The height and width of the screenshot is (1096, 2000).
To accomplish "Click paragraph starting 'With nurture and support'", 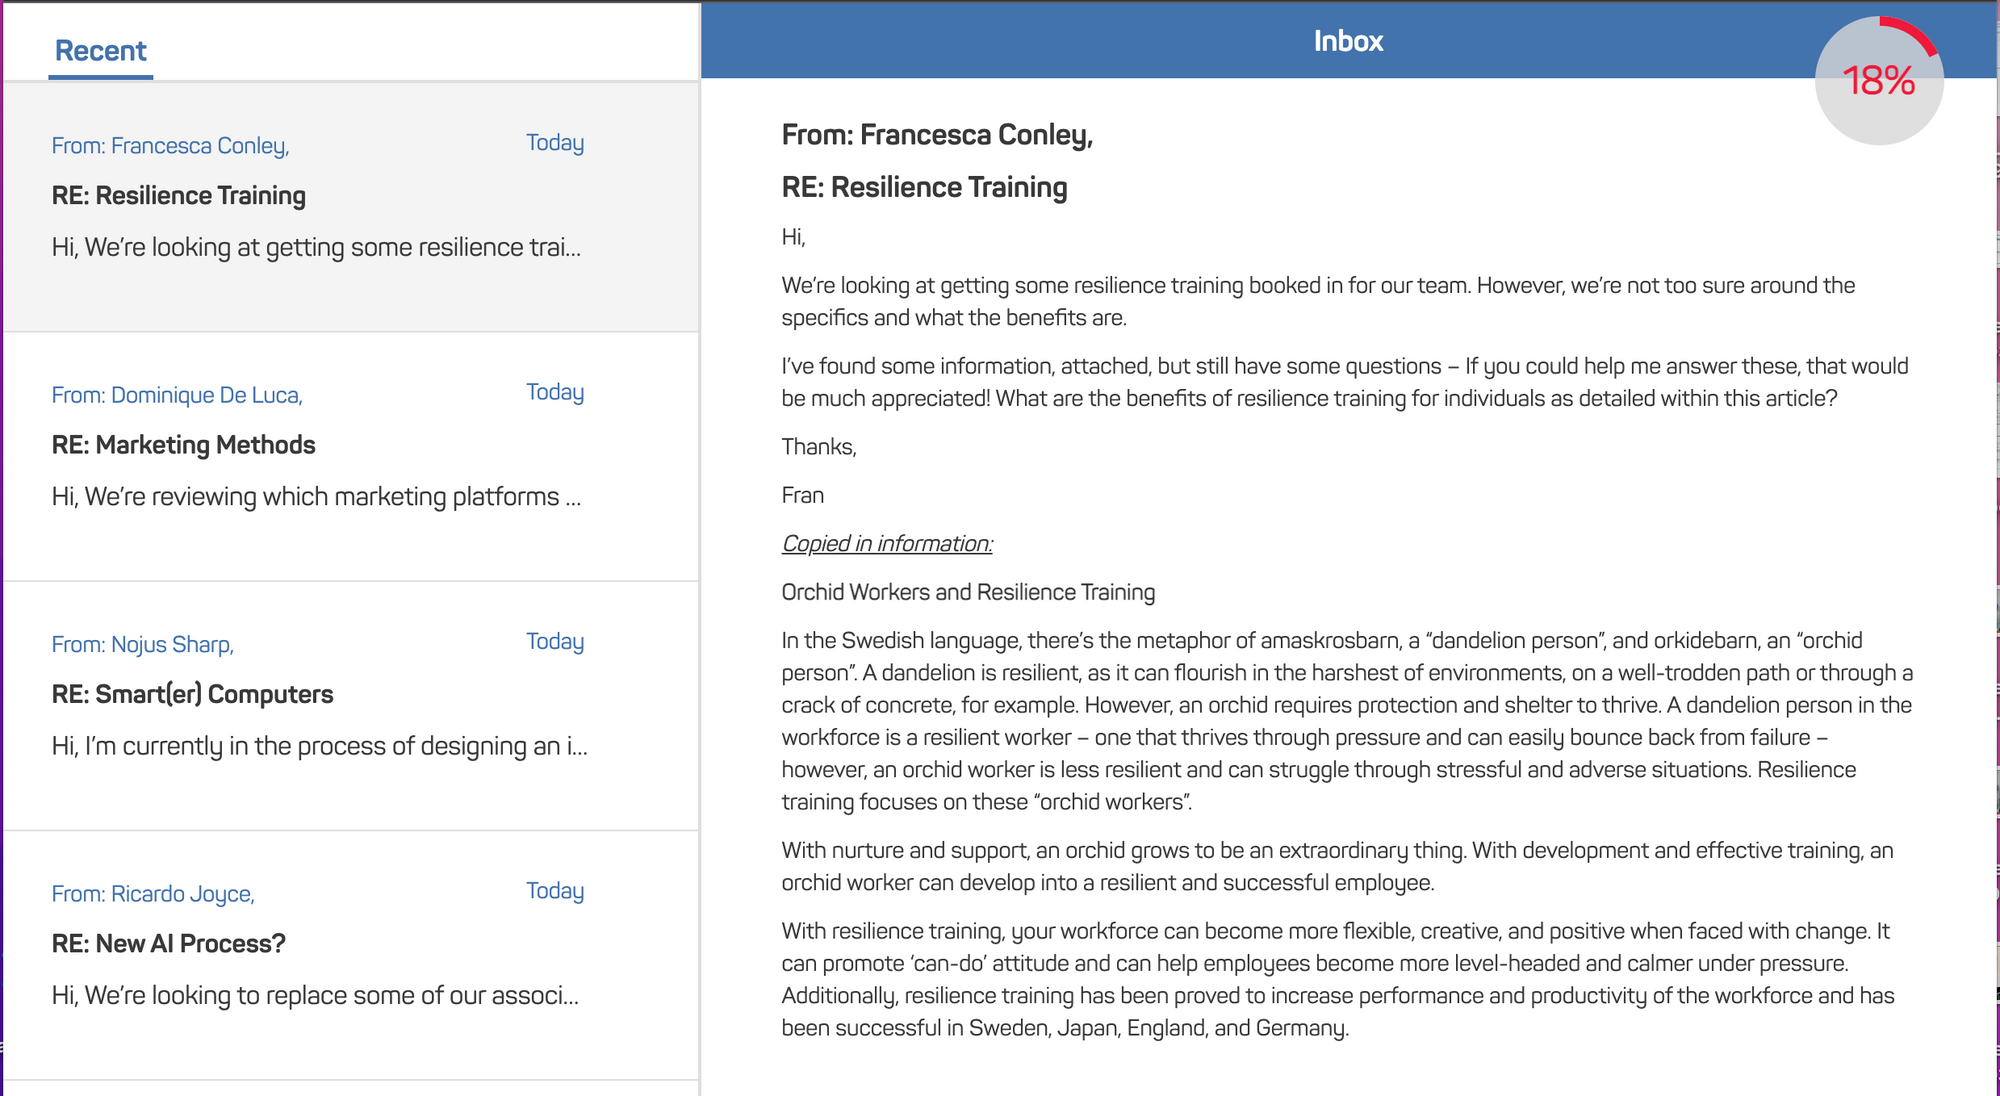I will click(1337, 866).
